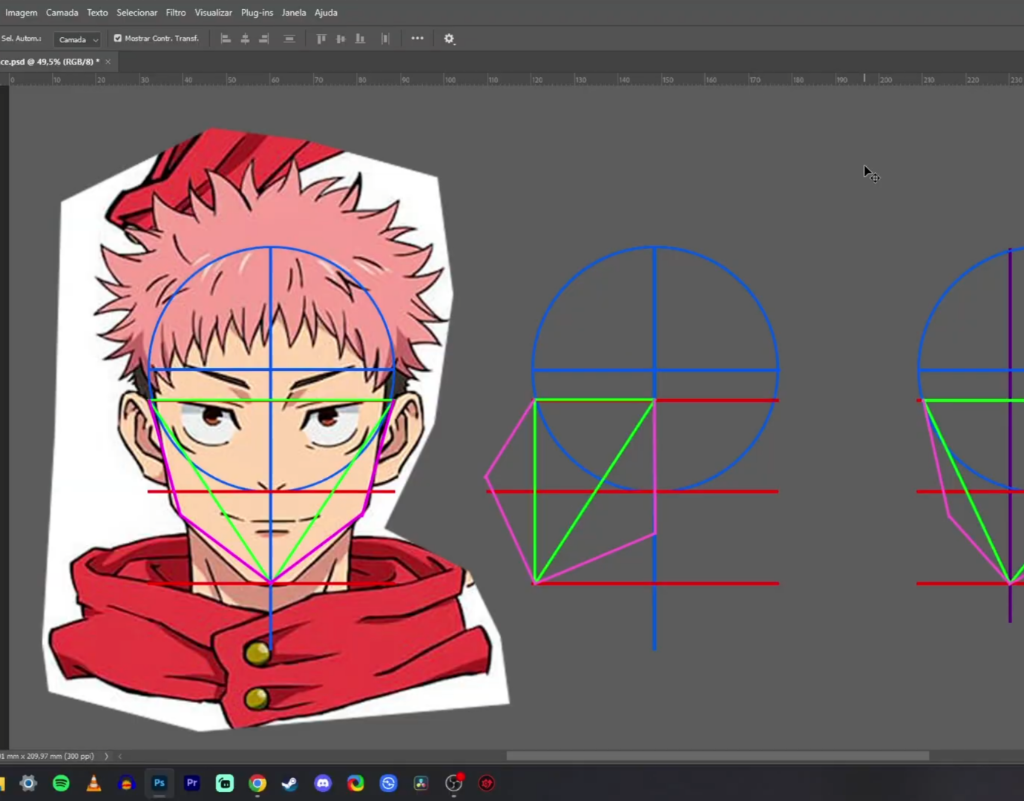Open the Visualizar menu

tap(213, 12)
